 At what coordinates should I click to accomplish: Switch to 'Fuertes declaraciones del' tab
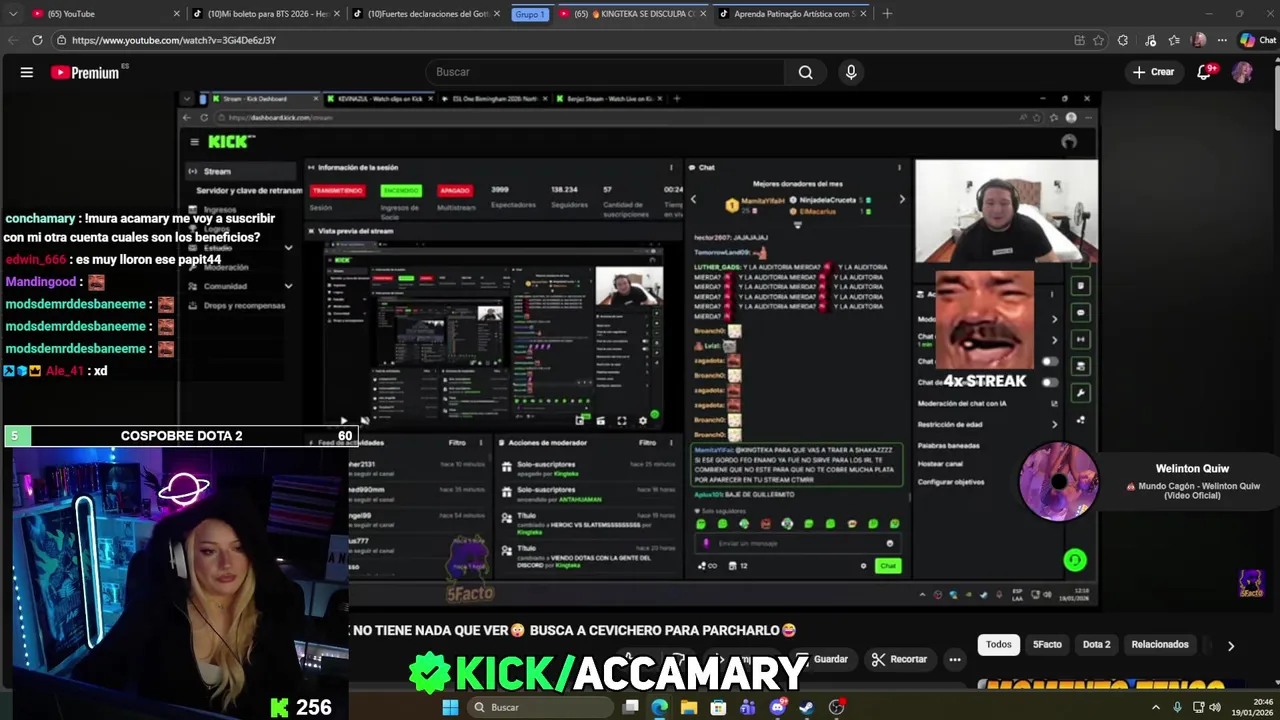coord(428,14)
